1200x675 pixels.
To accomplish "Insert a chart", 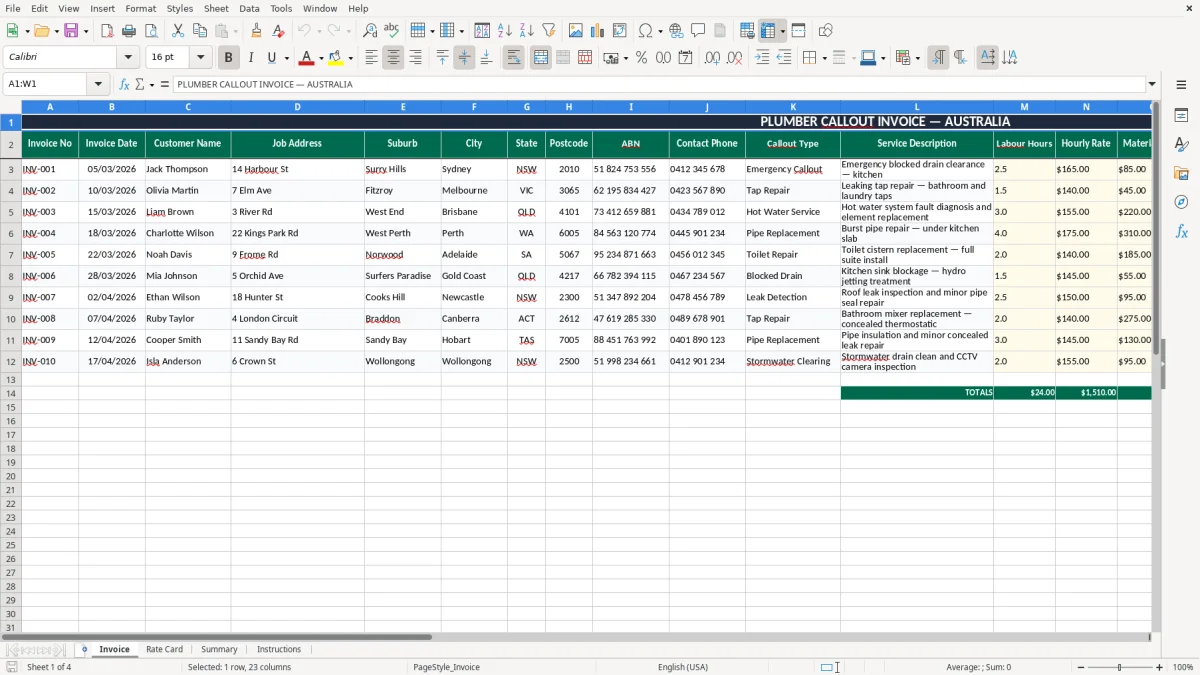I will pyautogui.click(x=598, y=31).
